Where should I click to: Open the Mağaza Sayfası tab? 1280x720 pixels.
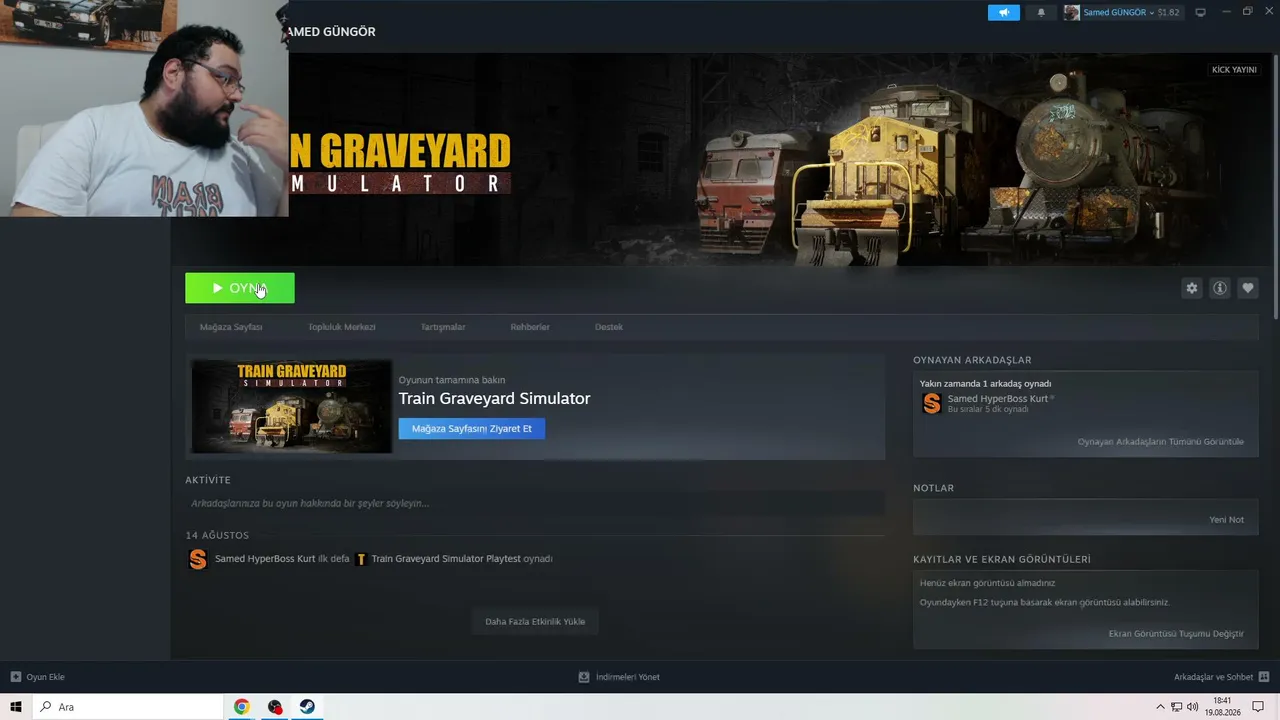[x=231, y=327]
